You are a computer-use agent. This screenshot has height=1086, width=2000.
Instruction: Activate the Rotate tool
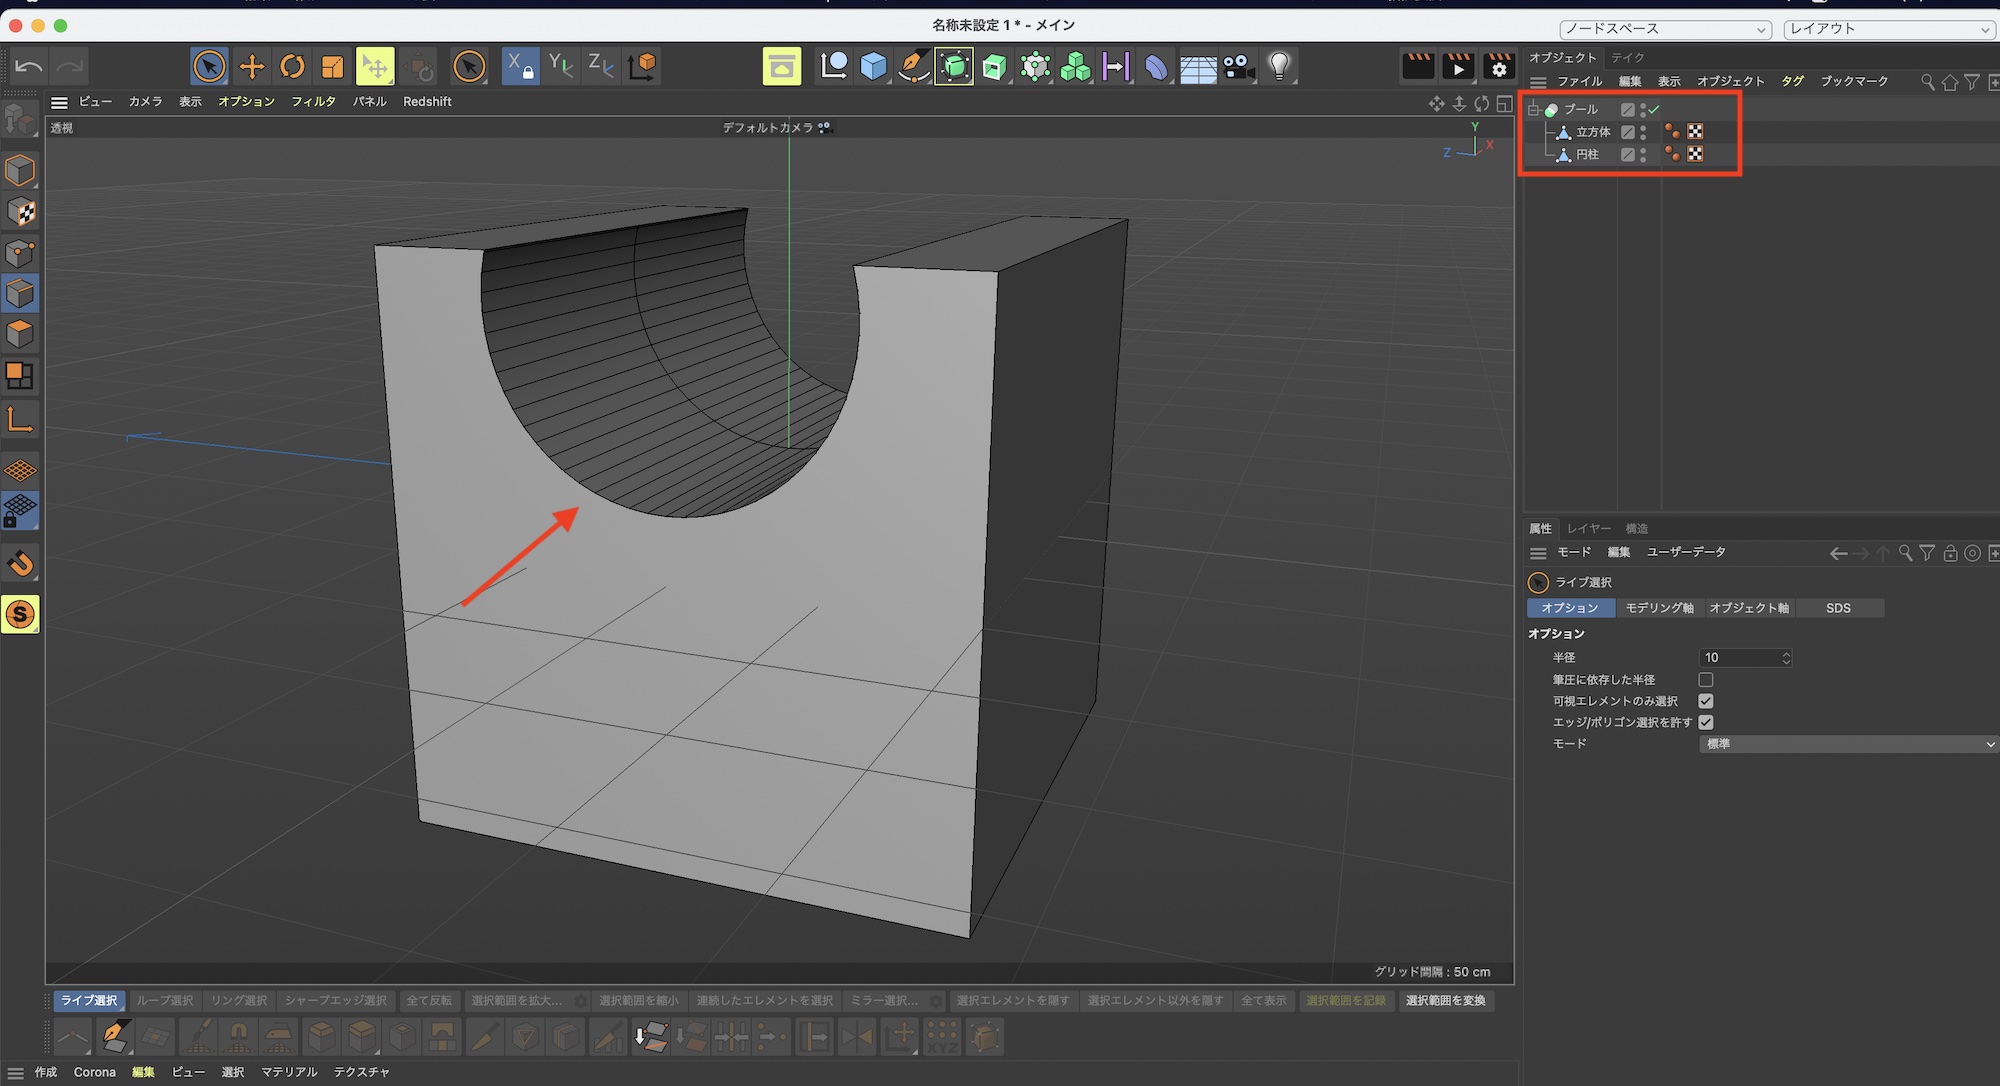tap(292, 65)
